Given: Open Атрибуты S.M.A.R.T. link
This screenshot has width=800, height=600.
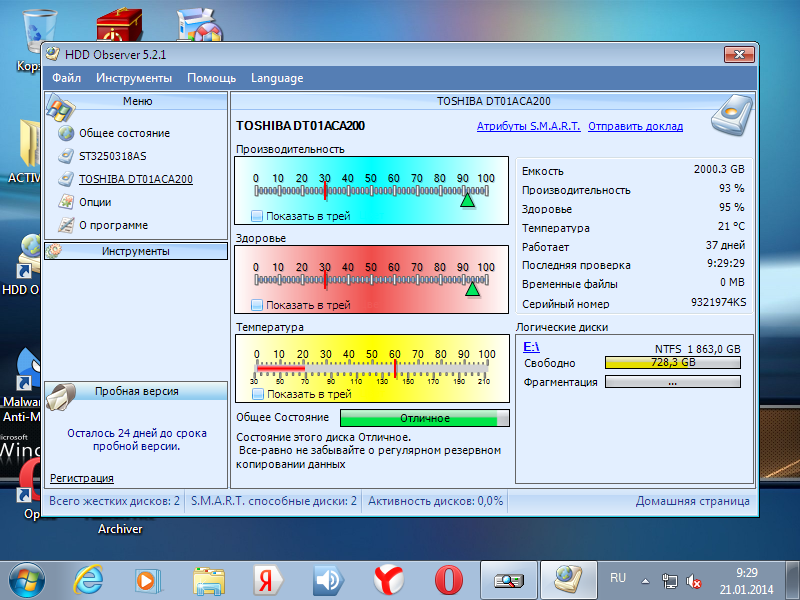Looking at the screenshot, I should coord(529,126).
